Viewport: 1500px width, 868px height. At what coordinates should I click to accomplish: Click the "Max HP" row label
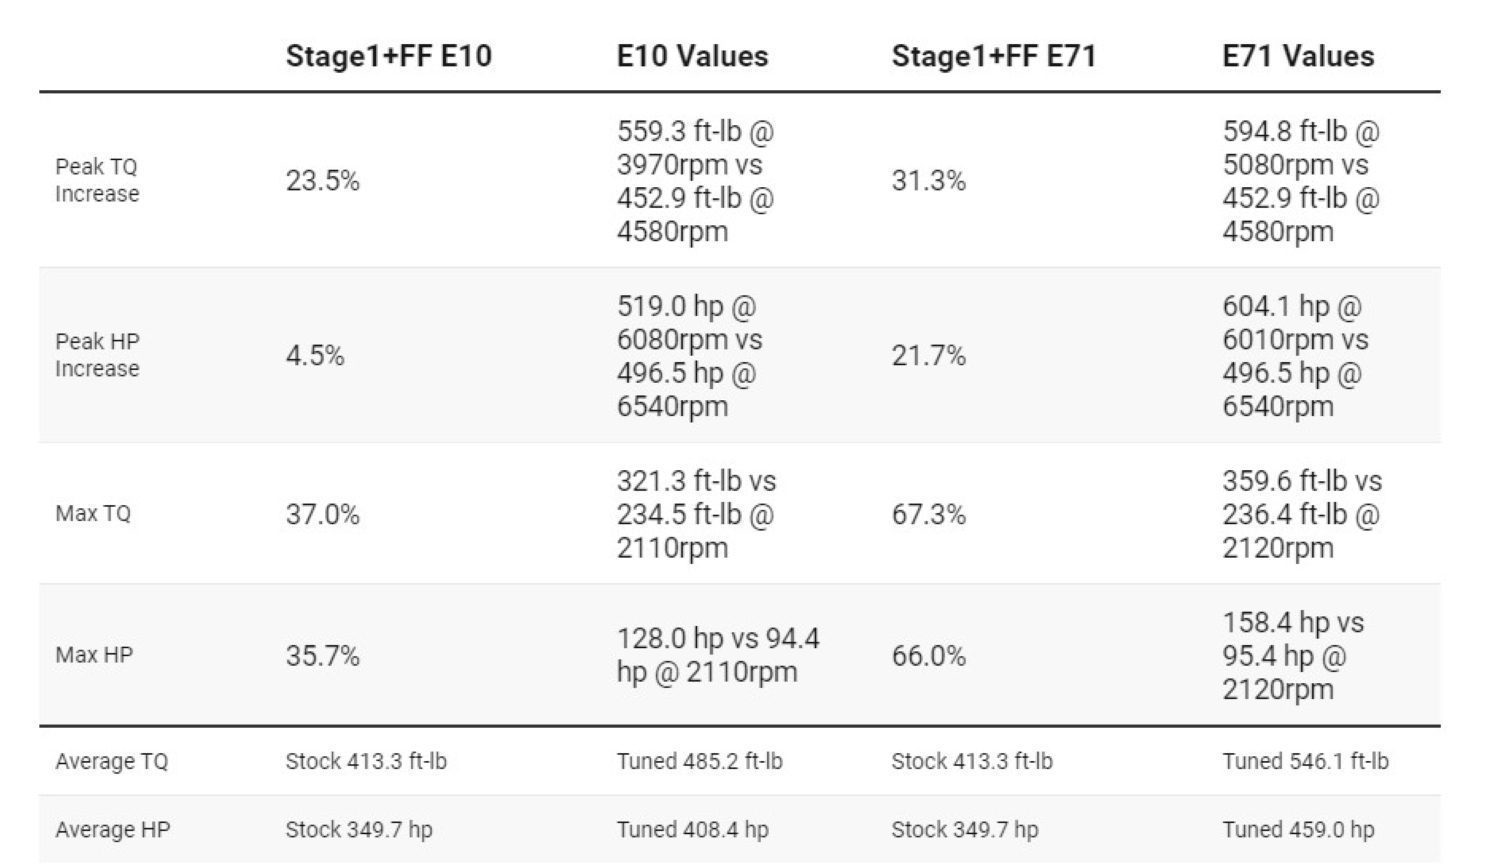[94, 655]
